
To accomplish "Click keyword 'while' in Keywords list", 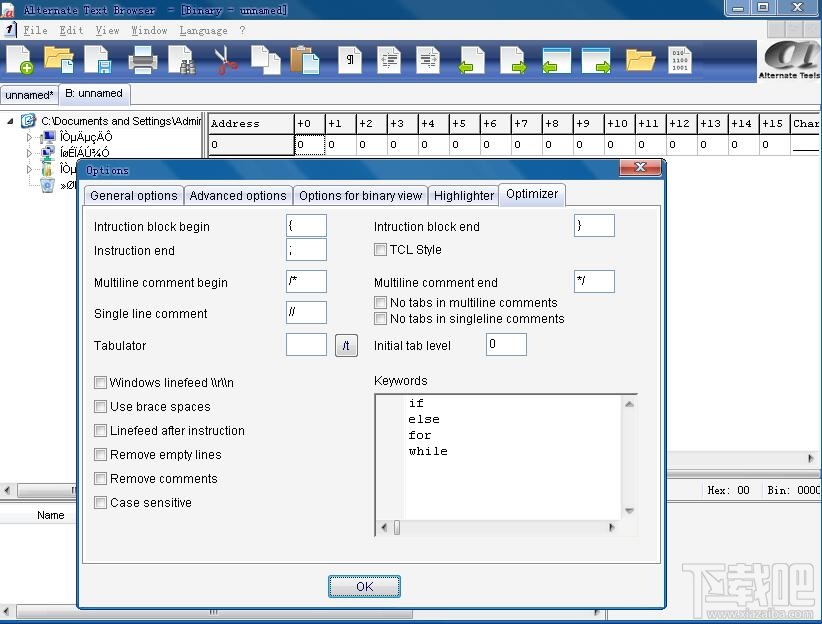I will [x=428, y=451].
